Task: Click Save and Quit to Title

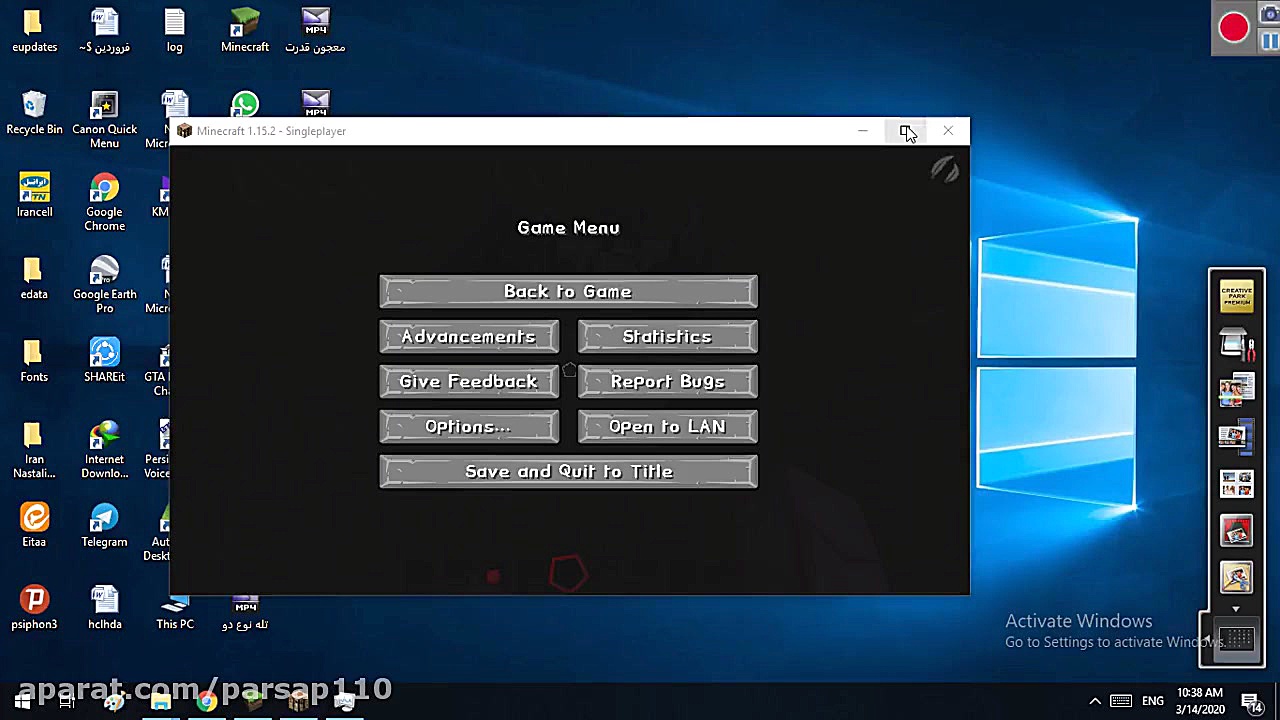Action: [x=568, y=472]
